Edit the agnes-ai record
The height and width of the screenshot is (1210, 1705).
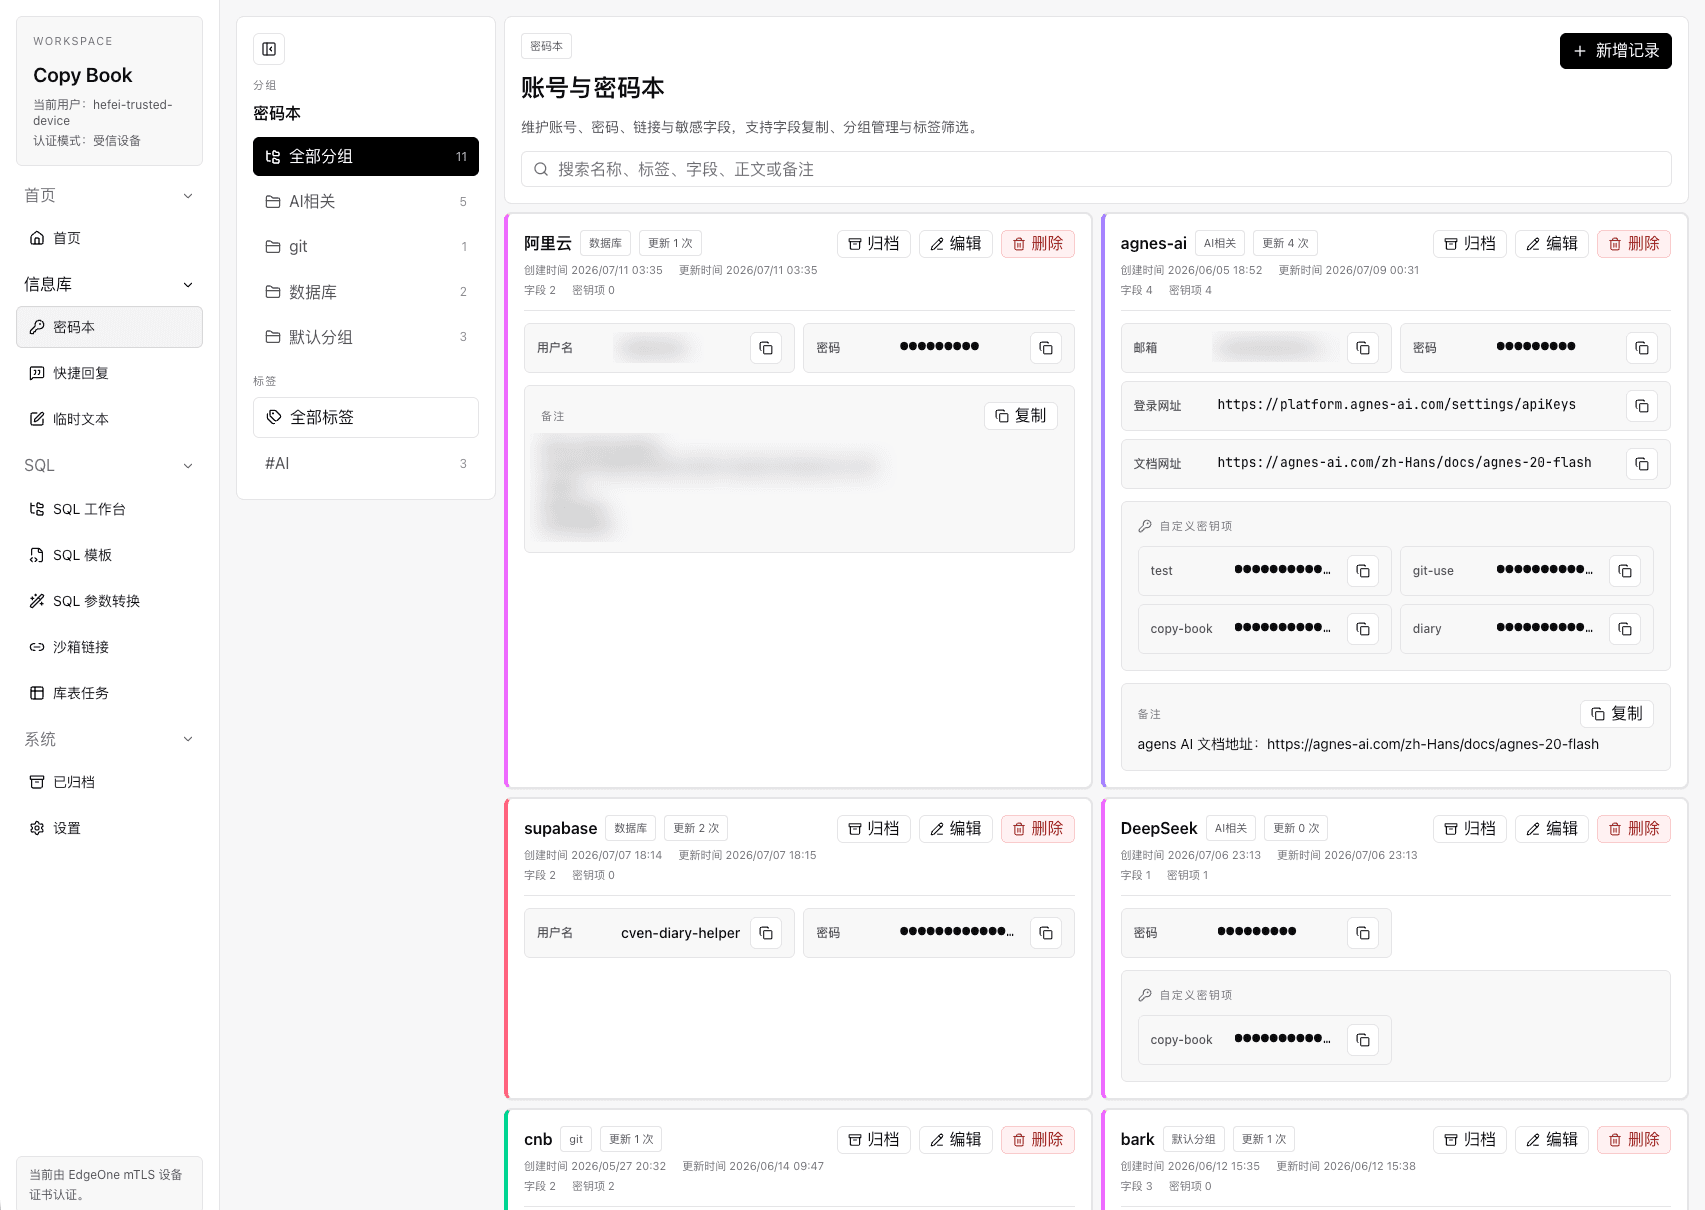(1552, 244)
